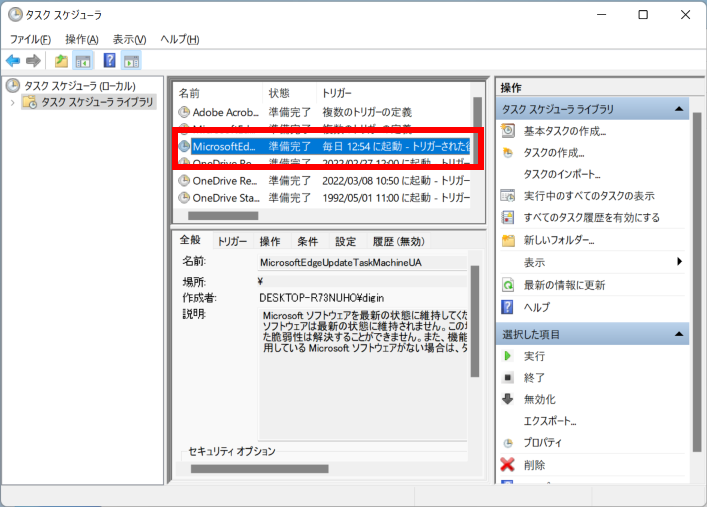Image resolution: width=707 pixels, height=507 pixels.
Task: Click the Adobe Acrobat task clock icon
Action: click(184, 111)
